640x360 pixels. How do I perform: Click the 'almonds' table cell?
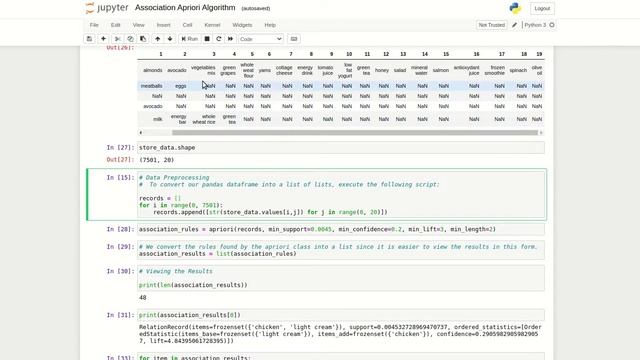[x=153, y=70]
